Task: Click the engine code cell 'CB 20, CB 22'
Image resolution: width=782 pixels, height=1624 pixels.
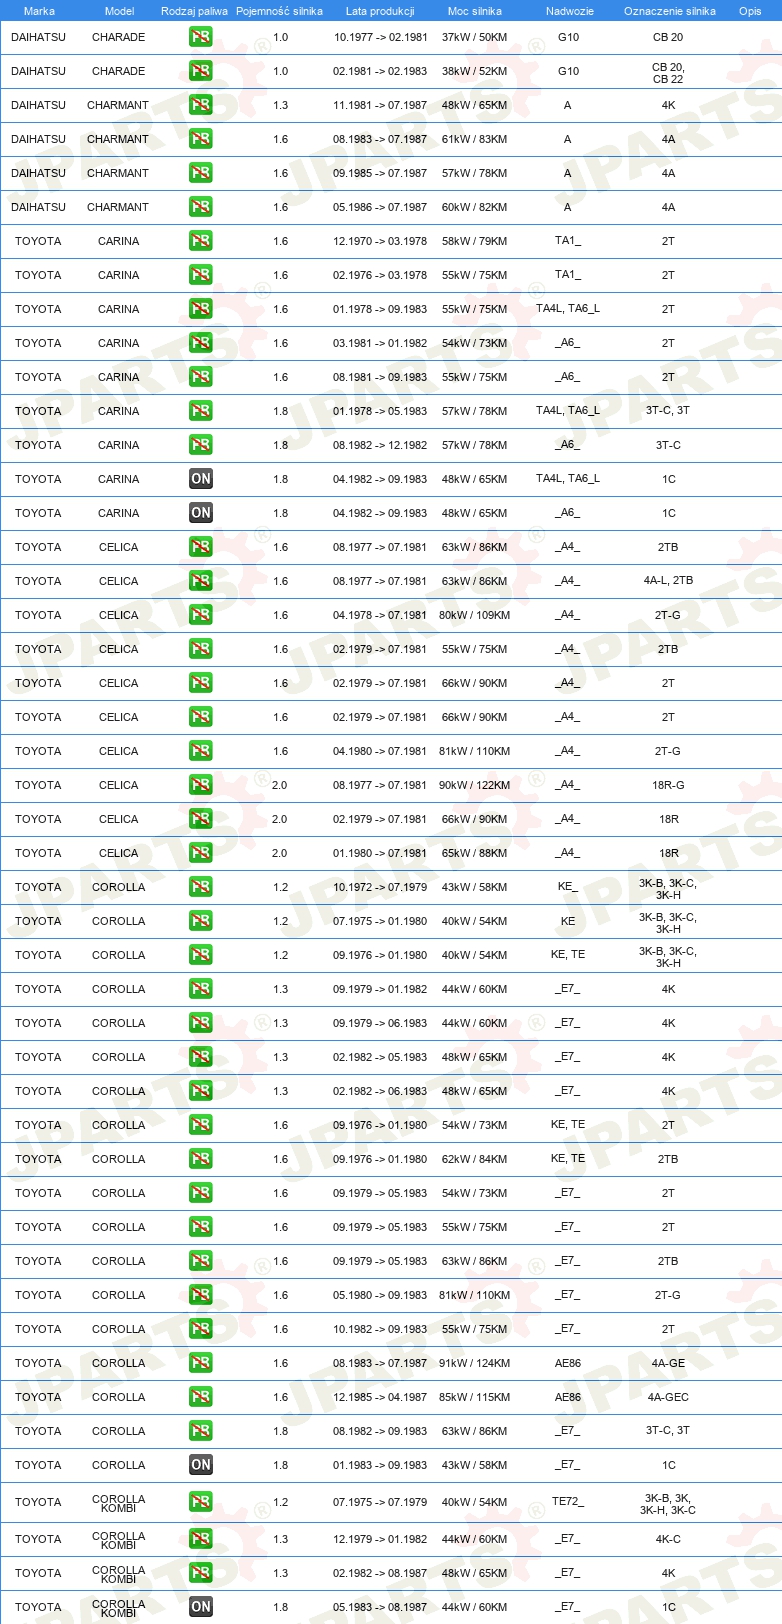Action: point(668,73)
